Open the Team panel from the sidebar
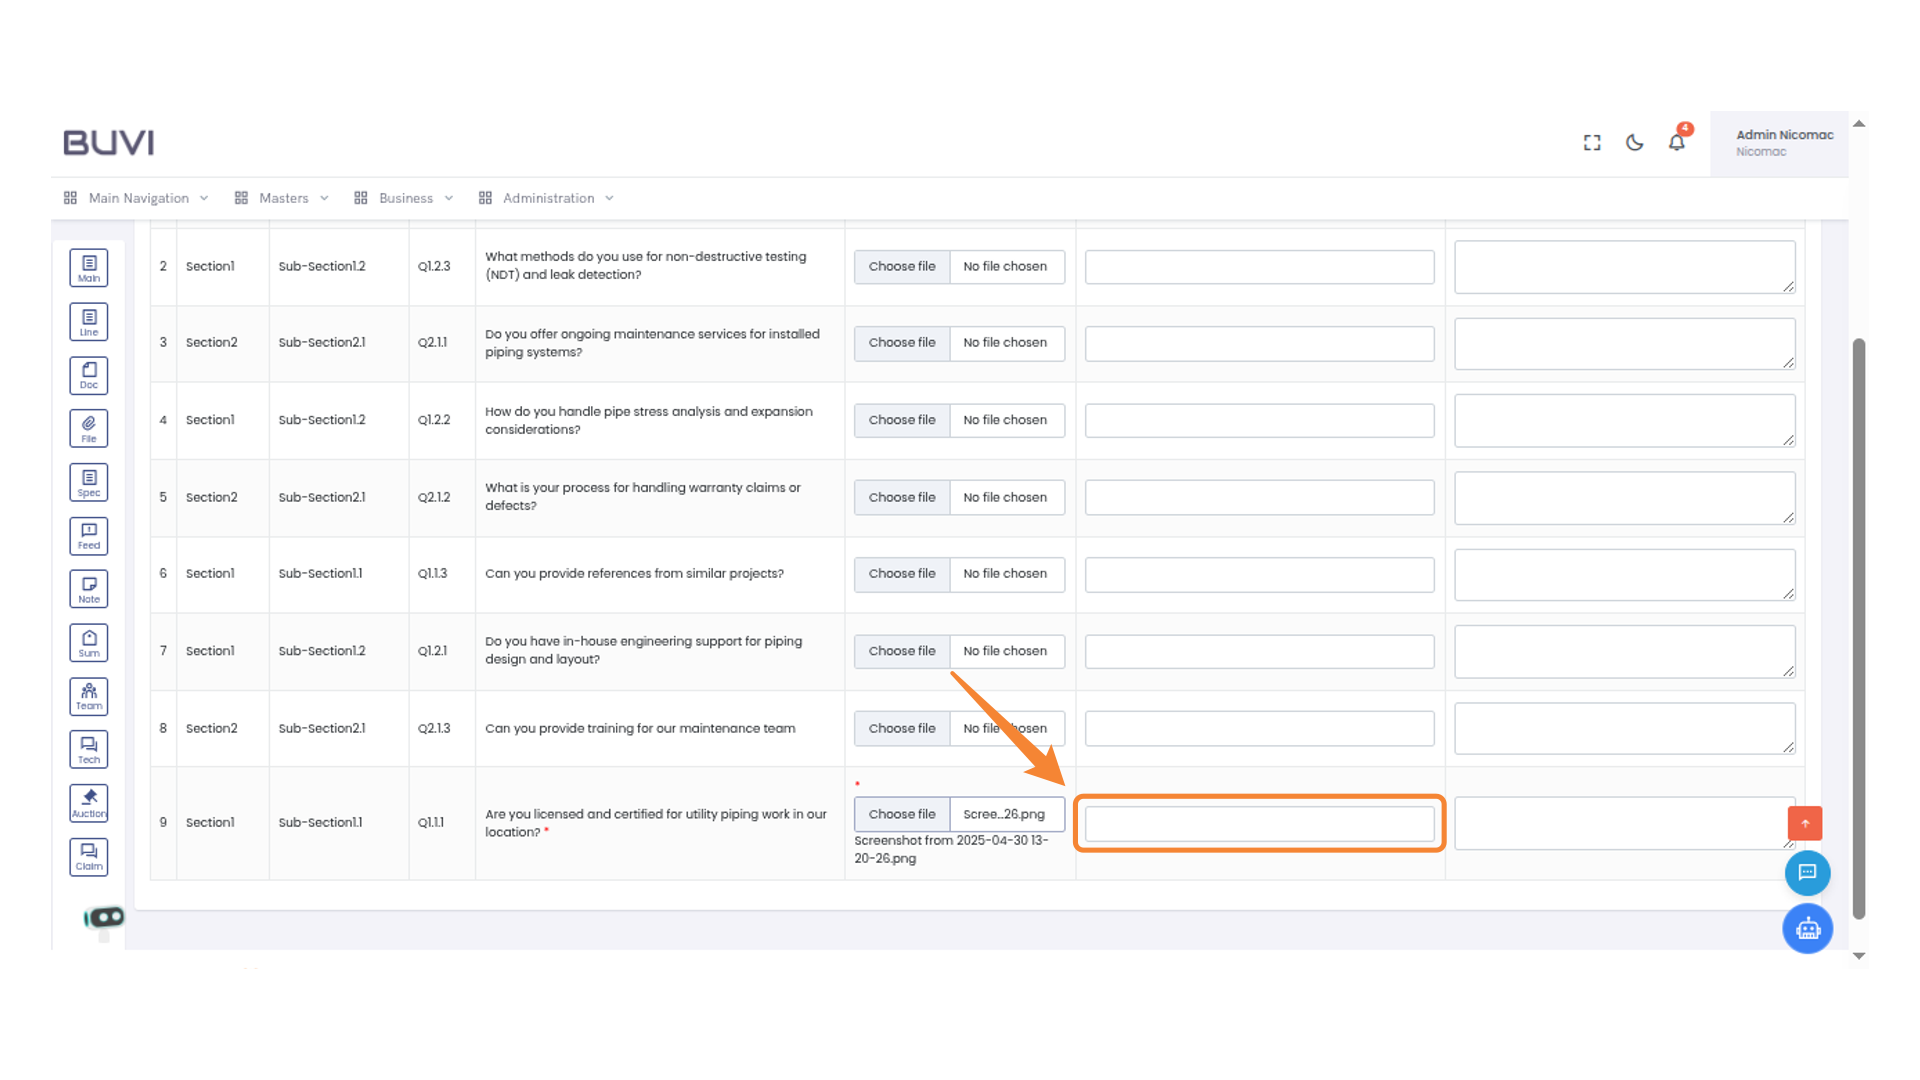The height and width of the screenshot is (1080, 1920). click(88, 696)
